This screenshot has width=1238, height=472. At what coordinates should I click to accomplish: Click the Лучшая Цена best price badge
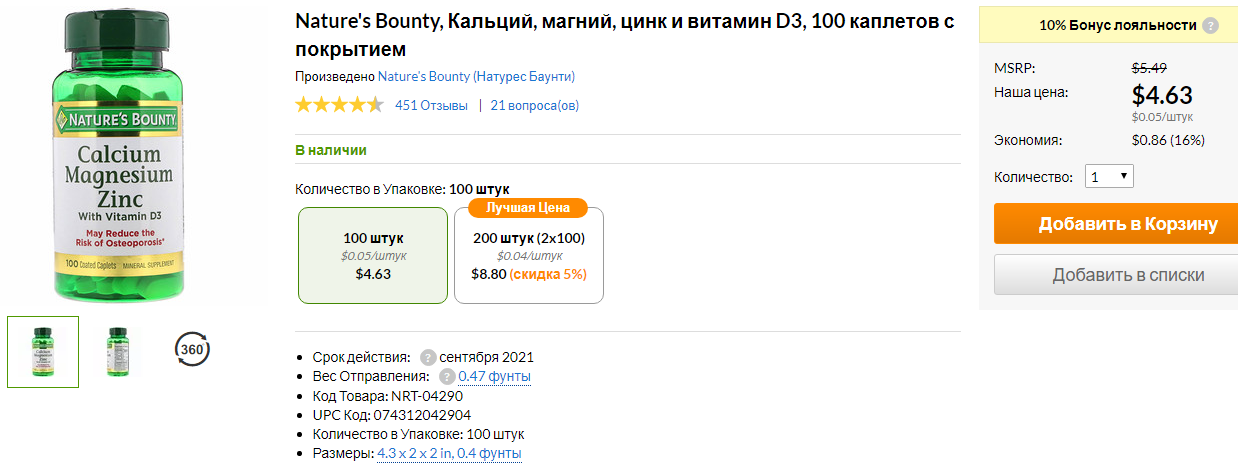[528, 207]
